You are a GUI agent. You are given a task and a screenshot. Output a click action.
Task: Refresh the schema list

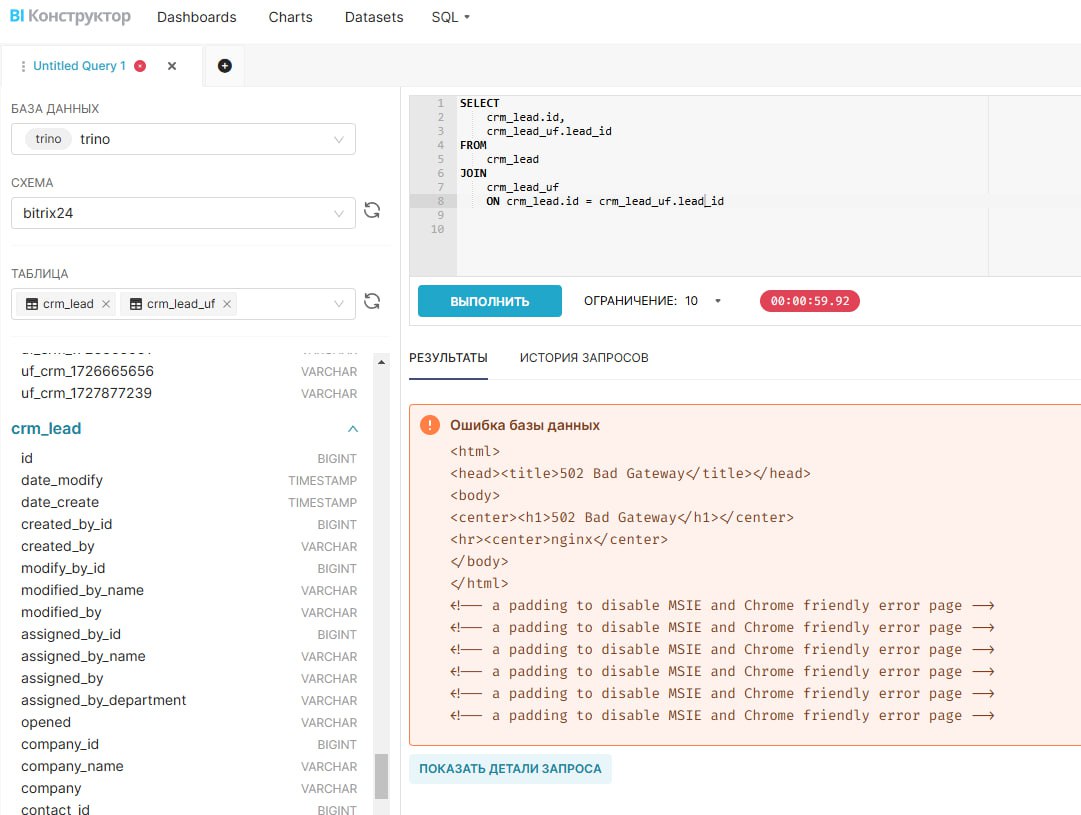click(x=372, y=210)
